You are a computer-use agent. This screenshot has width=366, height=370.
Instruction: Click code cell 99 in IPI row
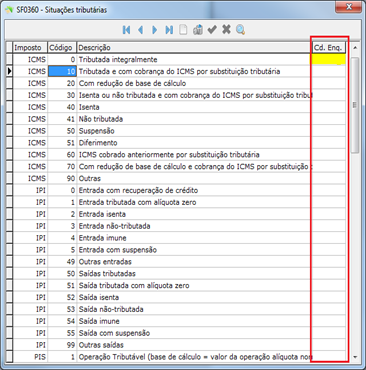click(62, 345)
